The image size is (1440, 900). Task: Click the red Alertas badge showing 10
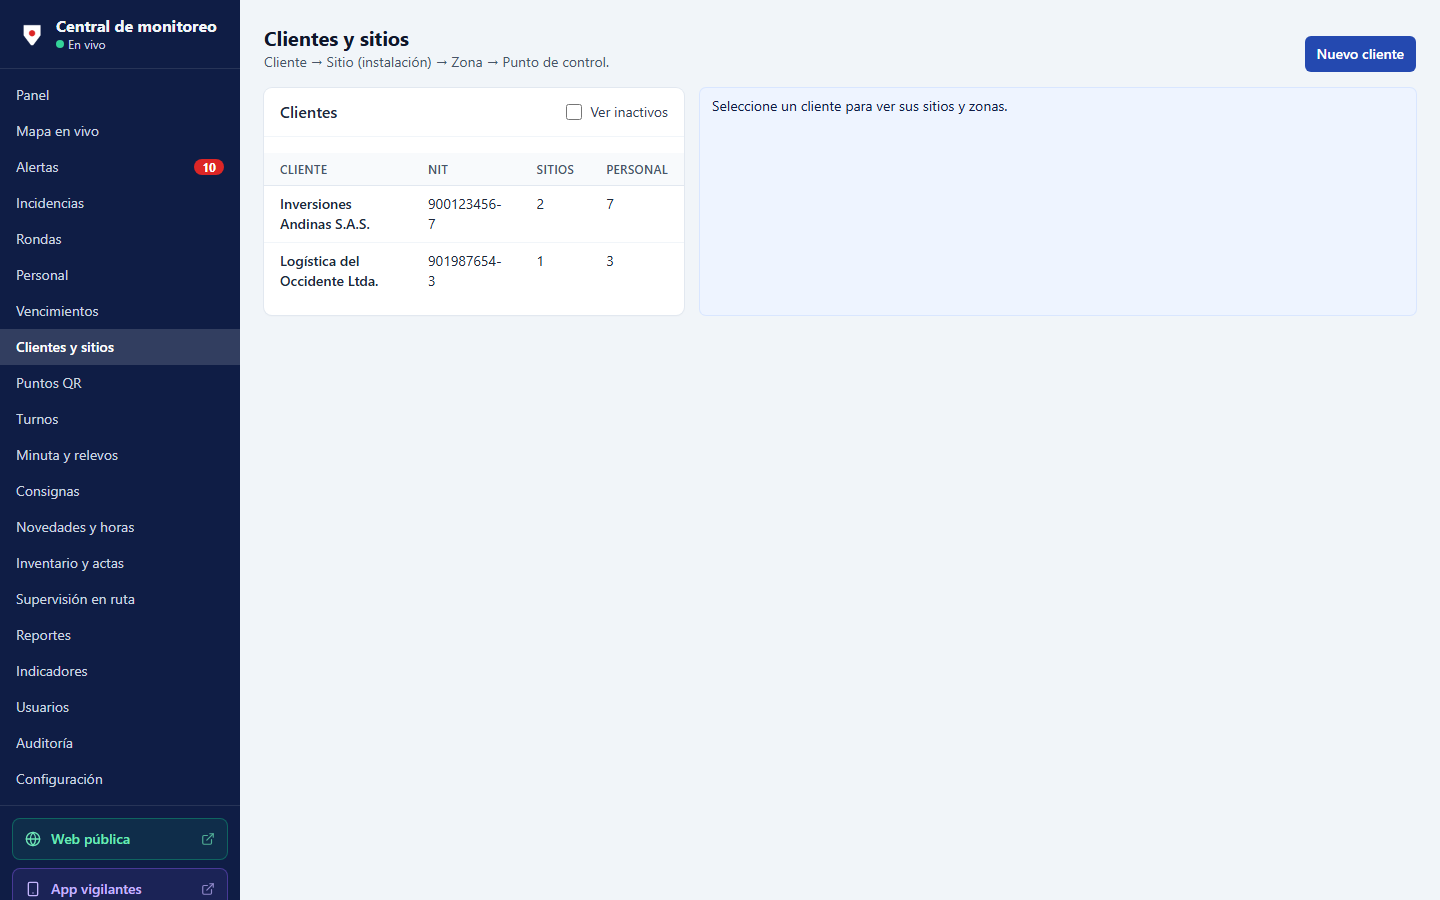tap(209, 167)
